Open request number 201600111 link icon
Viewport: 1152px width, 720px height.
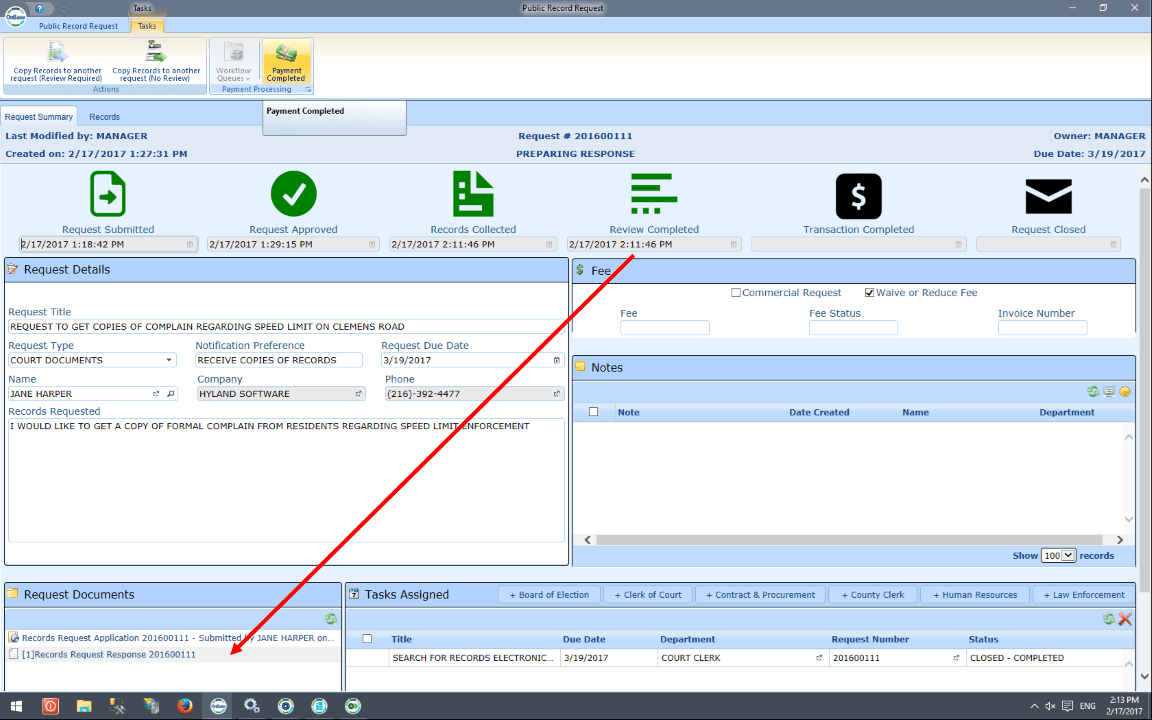tap(956, 658)
